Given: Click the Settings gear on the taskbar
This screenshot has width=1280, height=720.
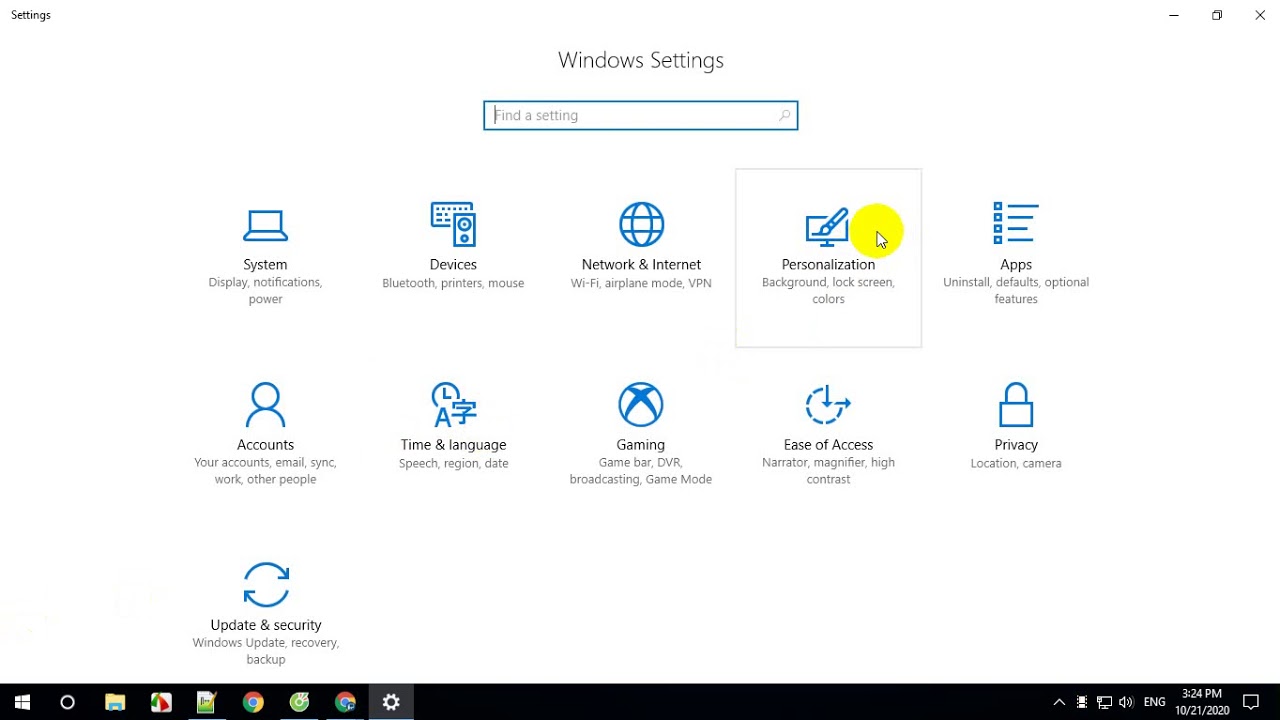Looking at the screenshot, I should click(x=391, y=702).
